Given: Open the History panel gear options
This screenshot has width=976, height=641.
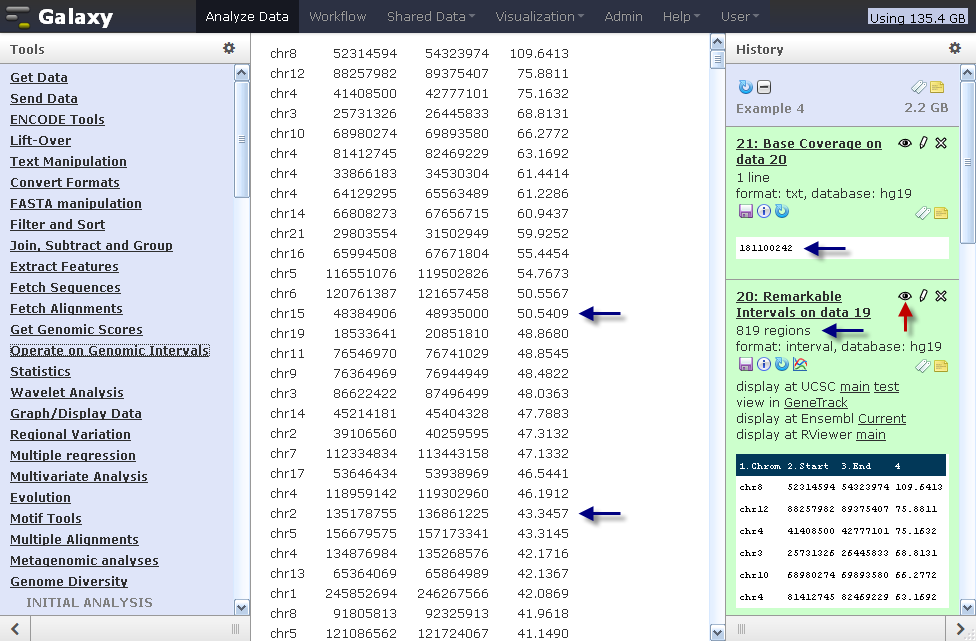Looking at the screenshot, I should click(x=955, y=49).
